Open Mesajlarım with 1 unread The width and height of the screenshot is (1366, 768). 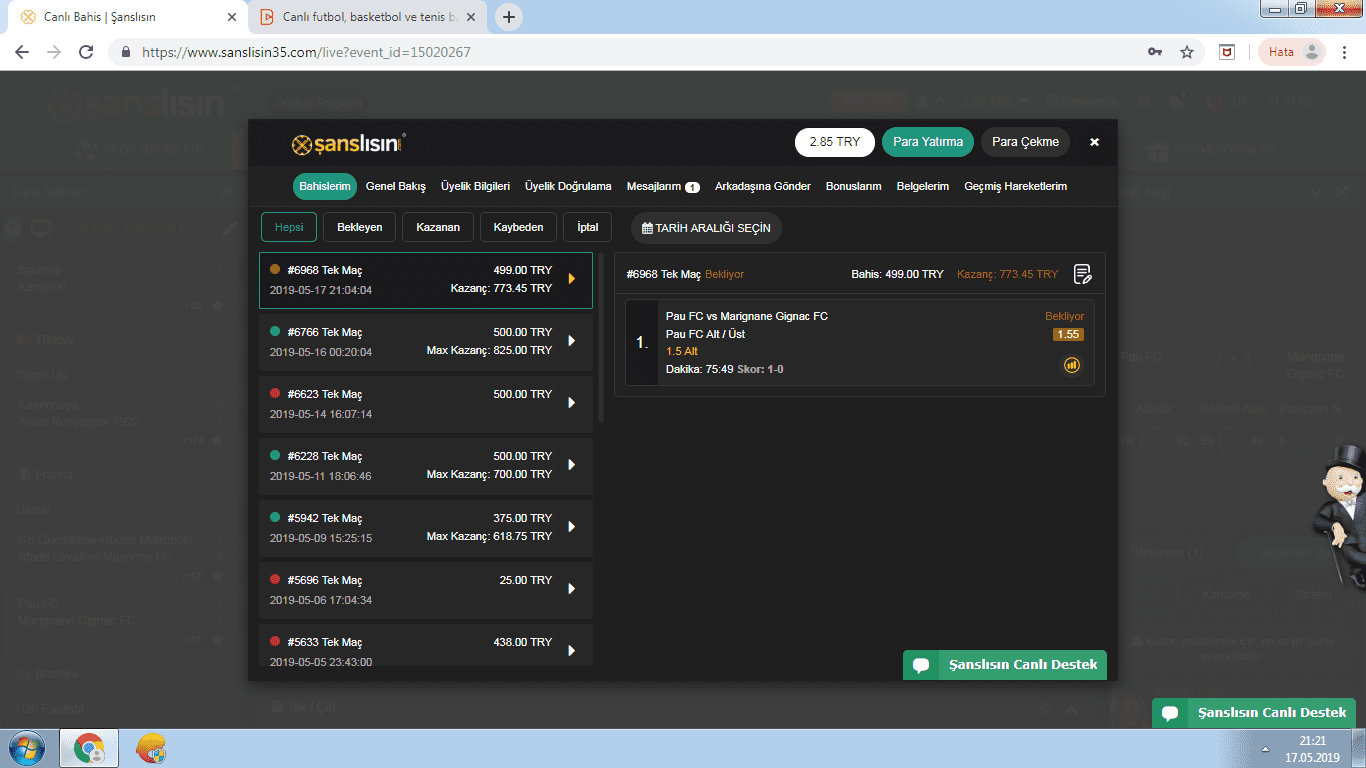pos(663,186)
